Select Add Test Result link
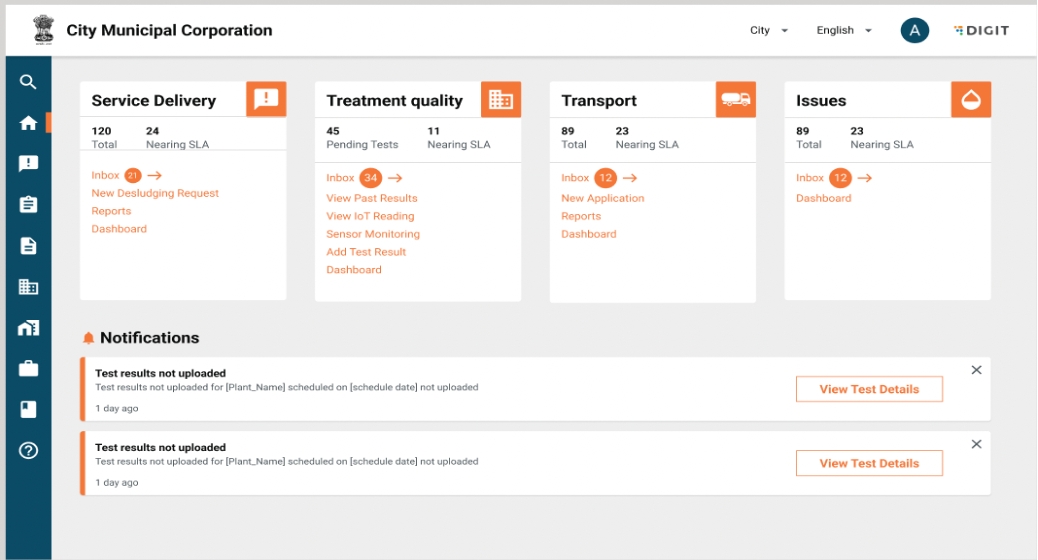Viewport: 1038px width, 560px height. pos(366,252)
